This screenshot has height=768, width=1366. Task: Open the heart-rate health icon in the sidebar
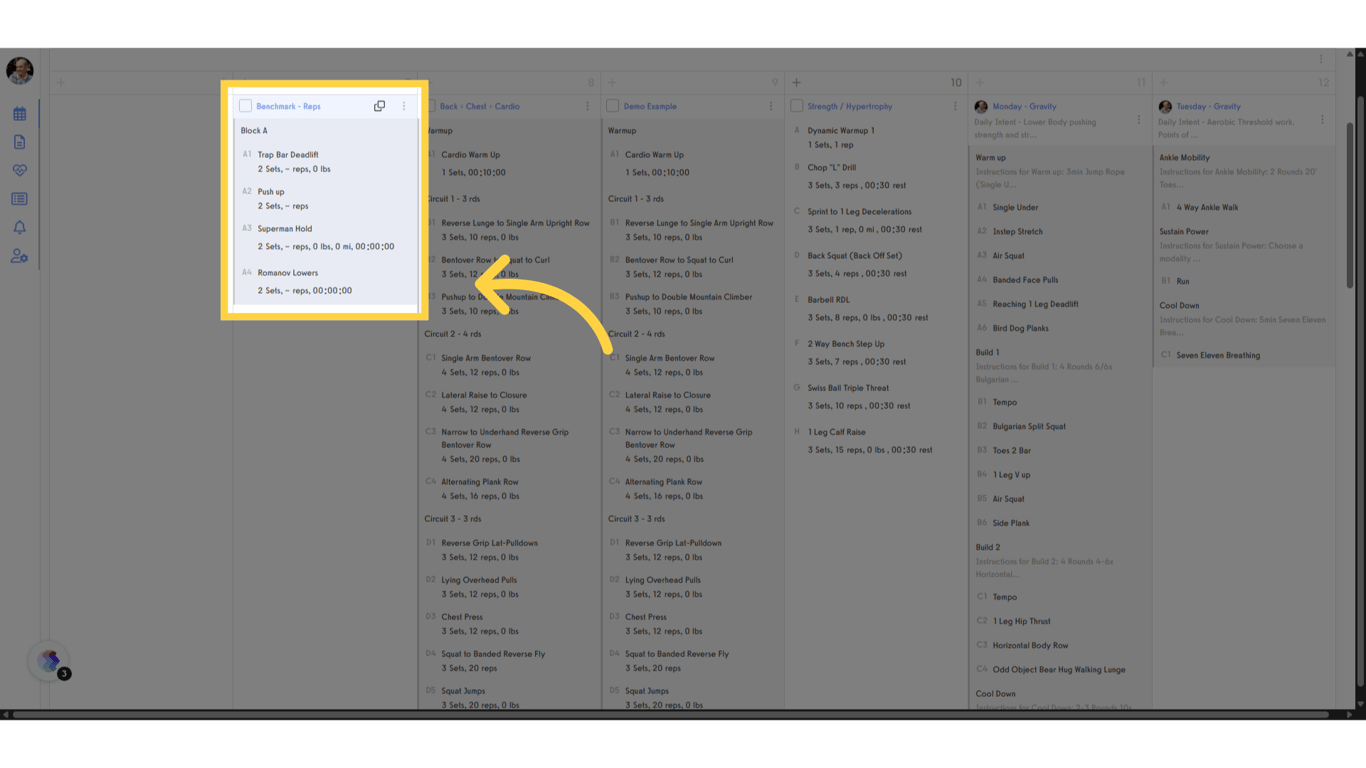tap(19, 171)
